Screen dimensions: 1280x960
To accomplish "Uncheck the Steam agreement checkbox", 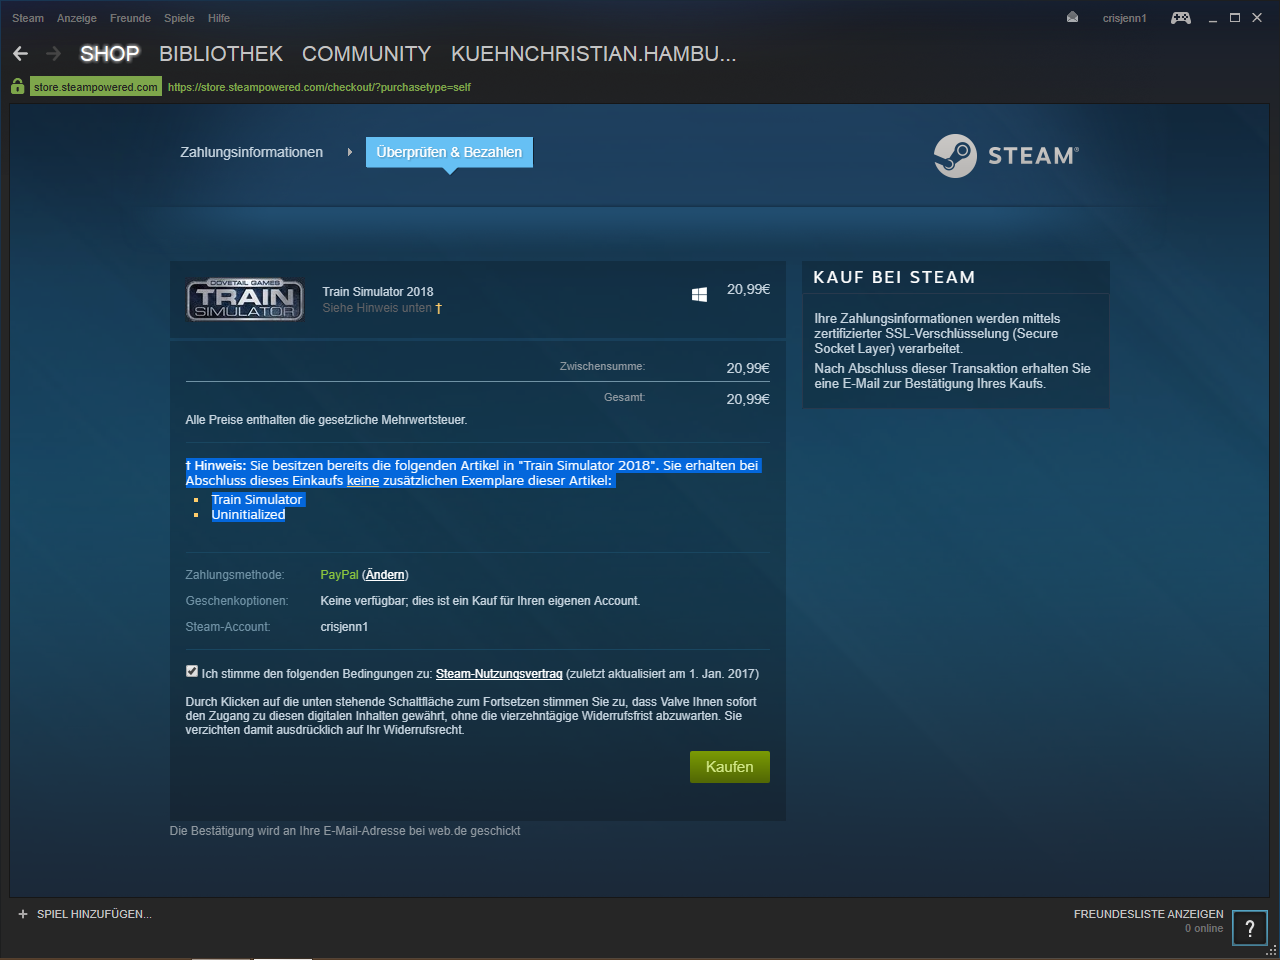I will tap(192, 671).
